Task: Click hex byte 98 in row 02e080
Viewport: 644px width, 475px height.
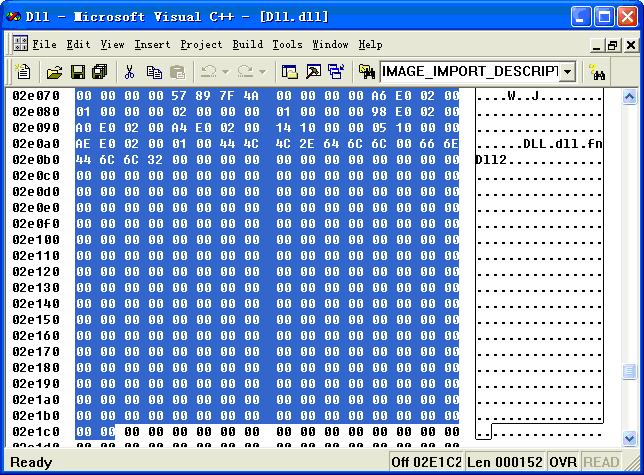Action: click(379, 112)
